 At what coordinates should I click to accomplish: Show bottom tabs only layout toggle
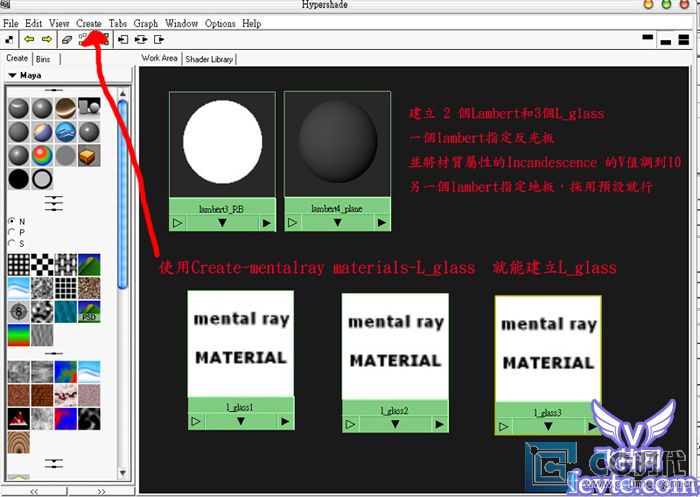666,40
